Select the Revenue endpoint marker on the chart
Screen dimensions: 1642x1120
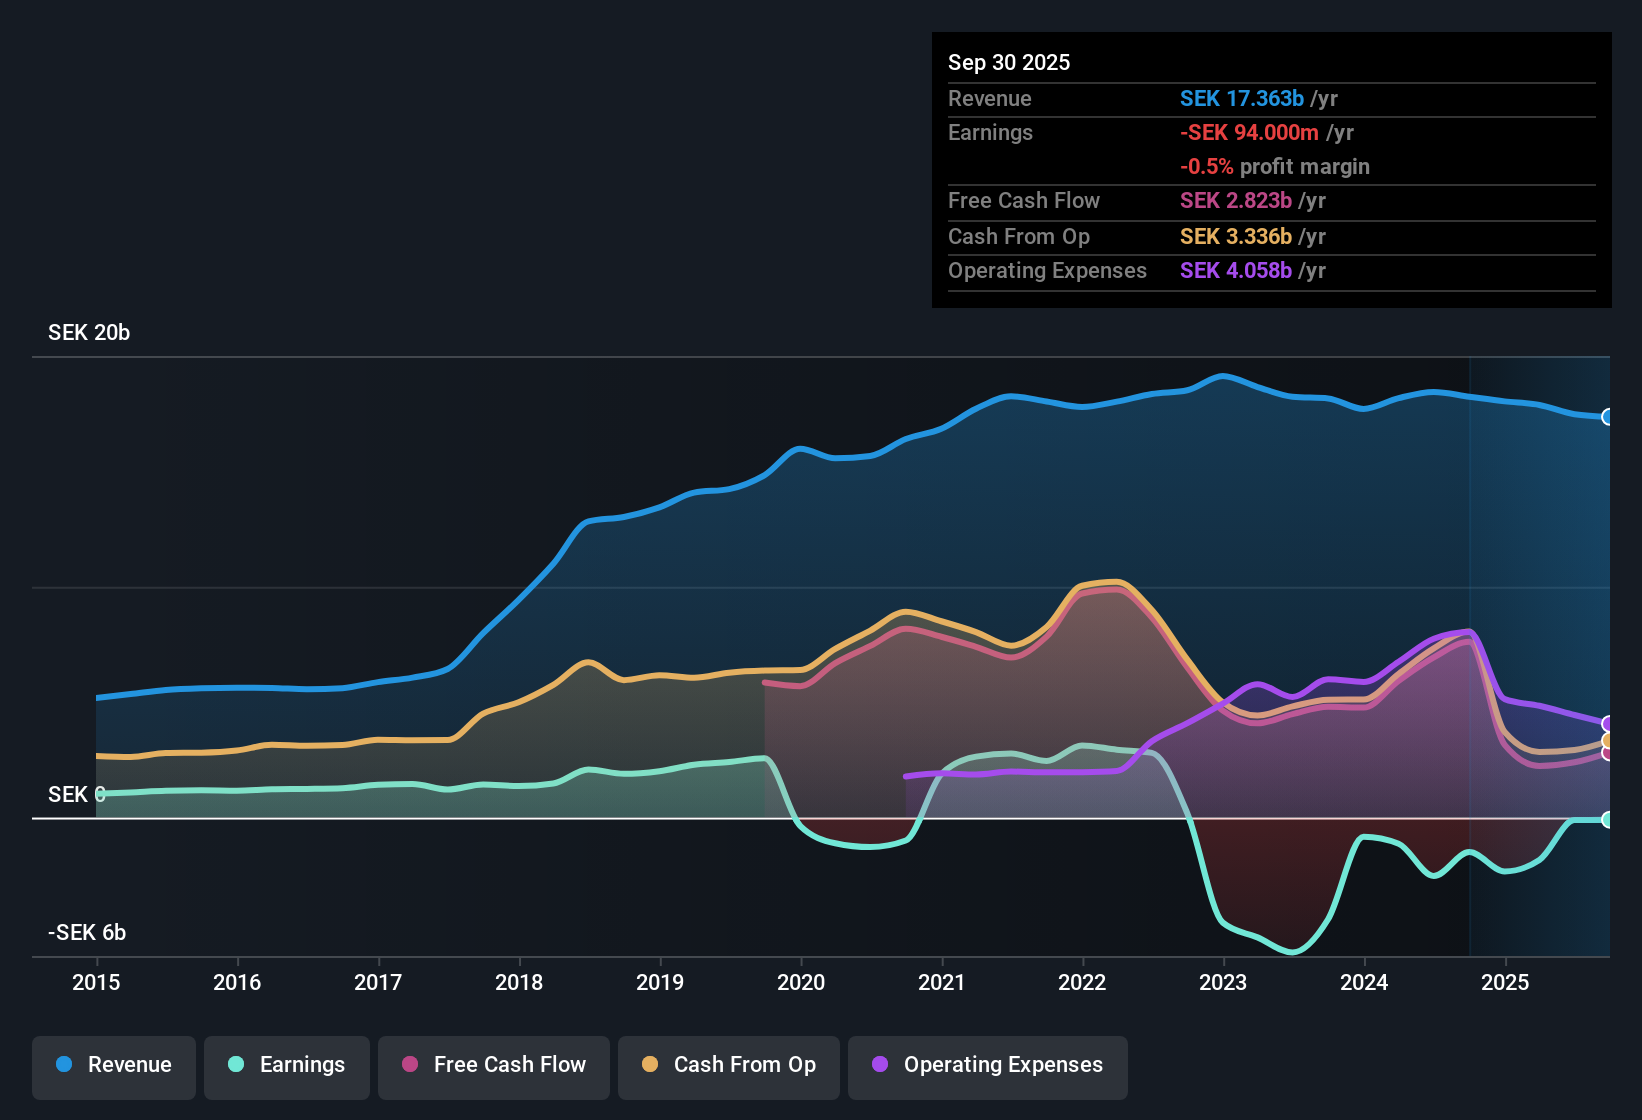coord(1608,417)
